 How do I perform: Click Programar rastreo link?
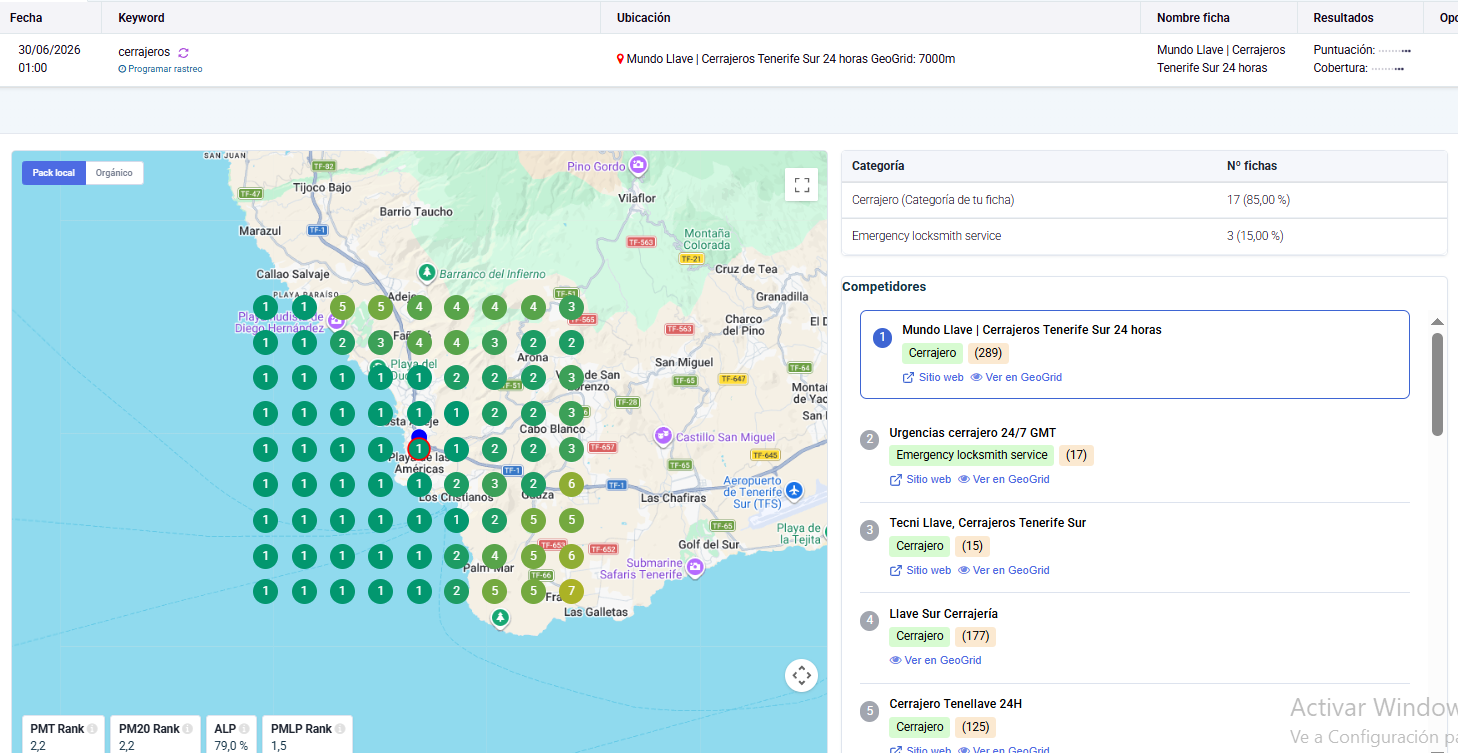click(x=160, y=69)
